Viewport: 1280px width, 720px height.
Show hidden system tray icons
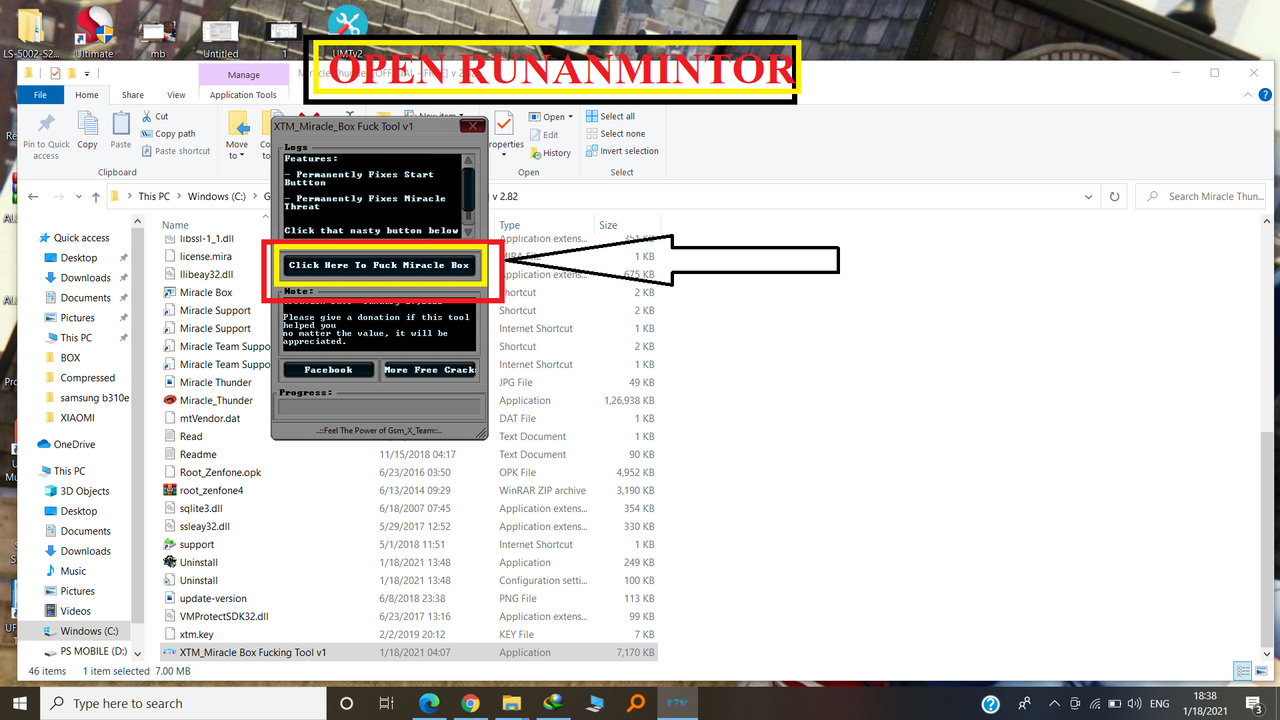1054,703
